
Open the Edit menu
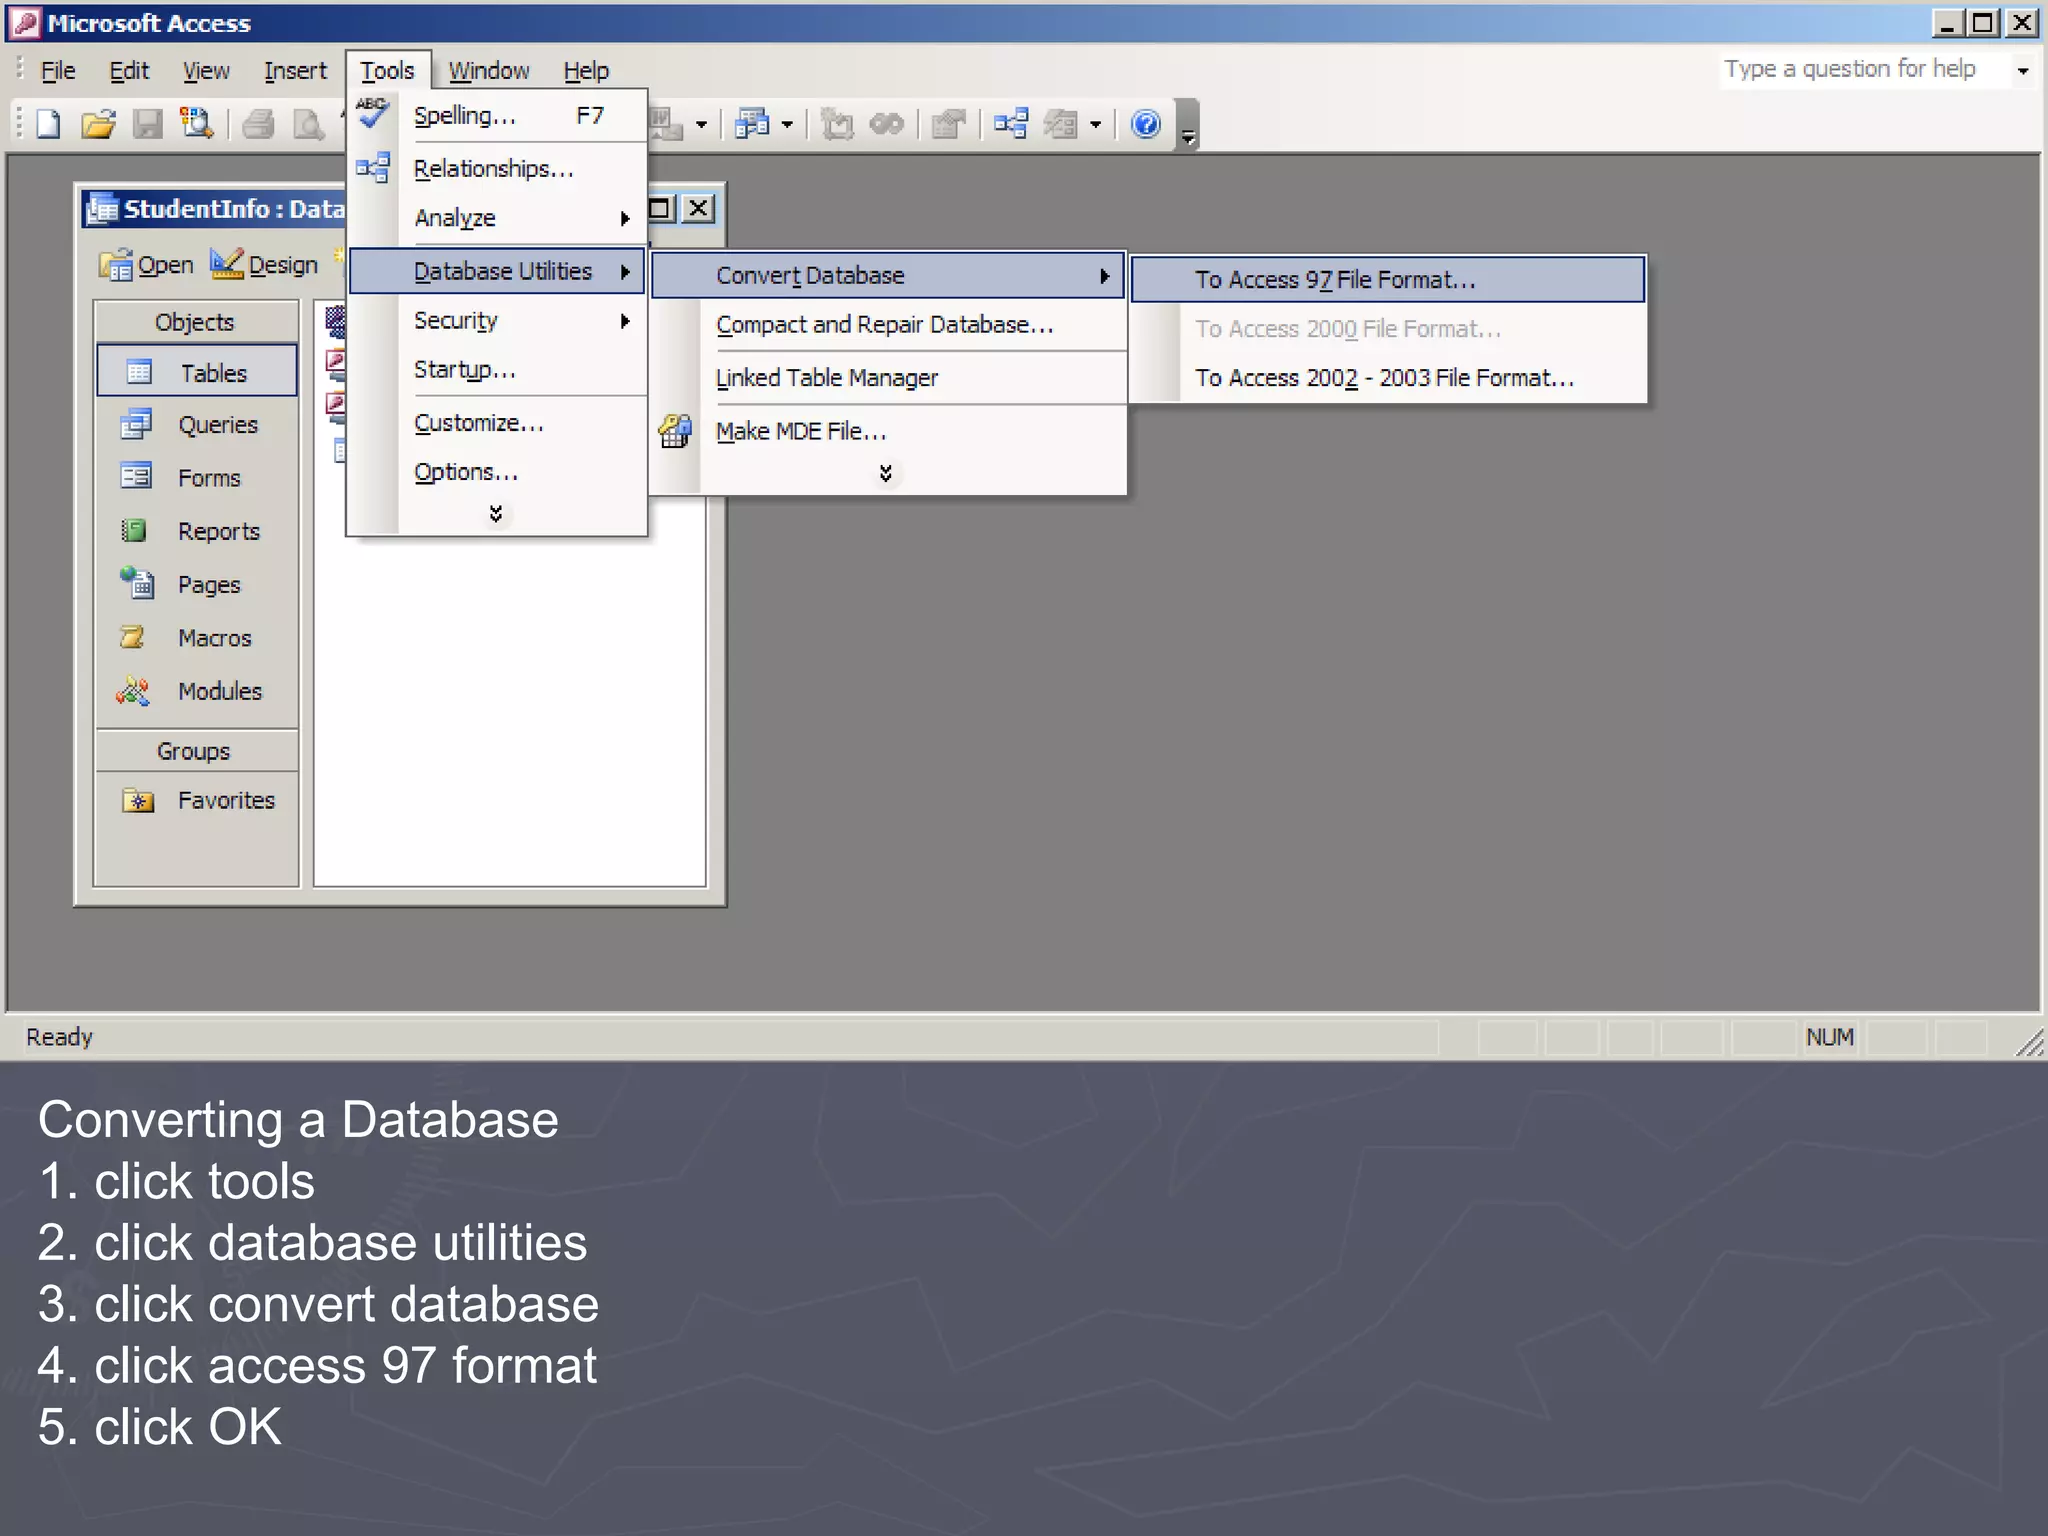click(x=129, y=71)
